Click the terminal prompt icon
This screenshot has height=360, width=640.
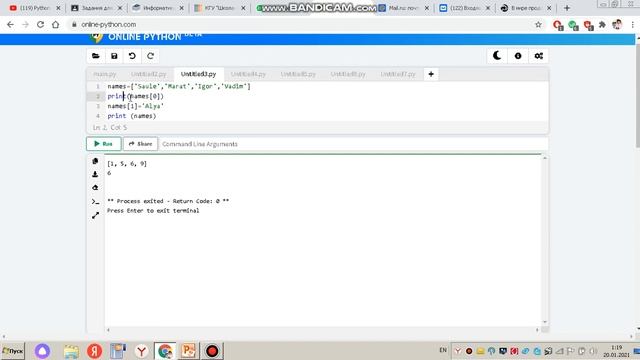[x=95, y=202]
